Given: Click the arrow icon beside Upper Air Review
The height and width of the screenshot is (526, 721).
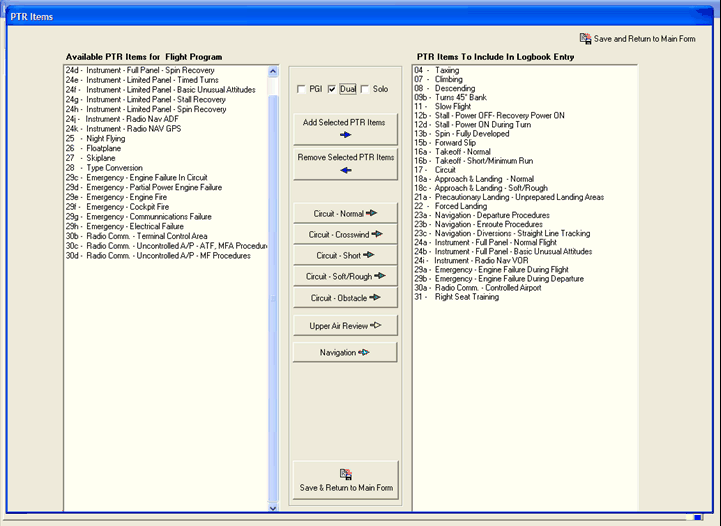Looking at the screenshot, I should (x=377, y=326).
